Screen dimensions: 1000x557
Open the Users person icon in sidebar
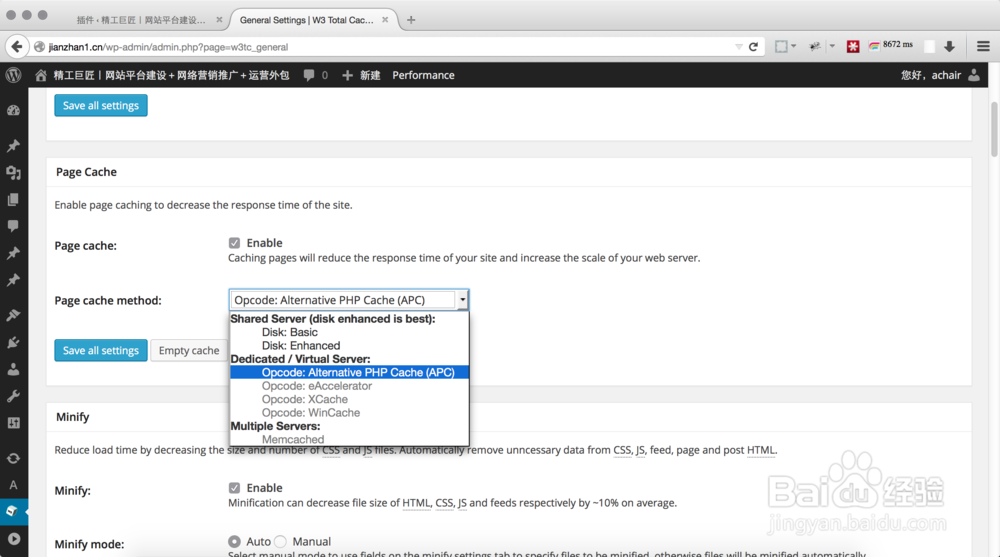13,369
